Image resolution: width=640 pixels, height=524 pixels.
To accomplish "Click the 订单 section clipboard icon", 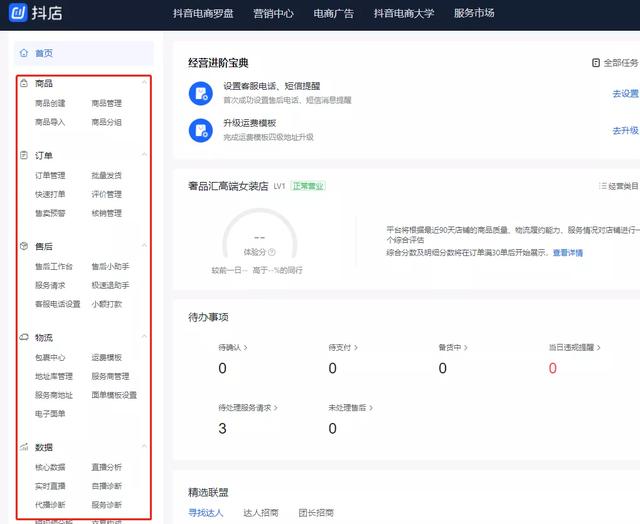I will pyautogui.click(x=24, y=155).
